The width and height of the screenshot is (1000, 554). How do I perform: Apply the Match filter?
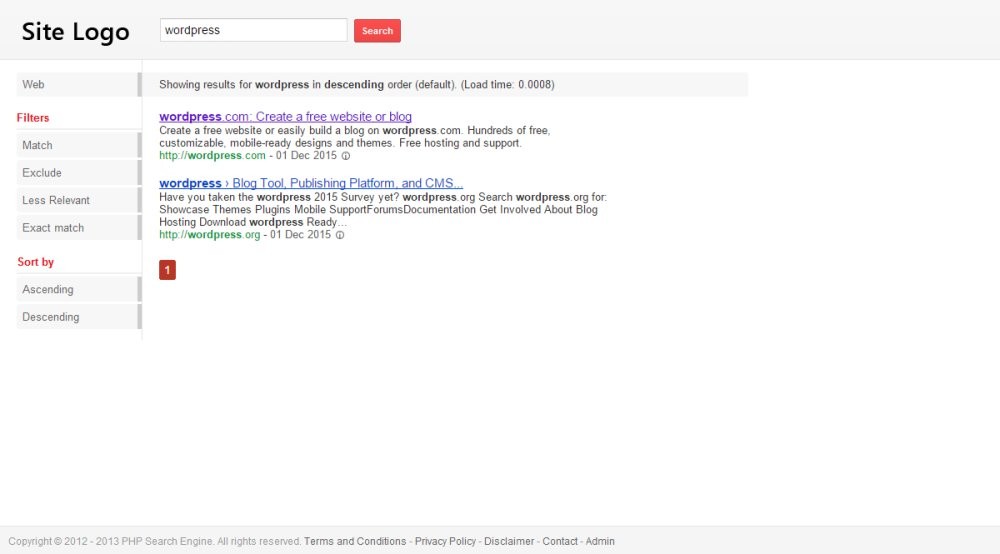pyautogui.click(x=78, y=146)
